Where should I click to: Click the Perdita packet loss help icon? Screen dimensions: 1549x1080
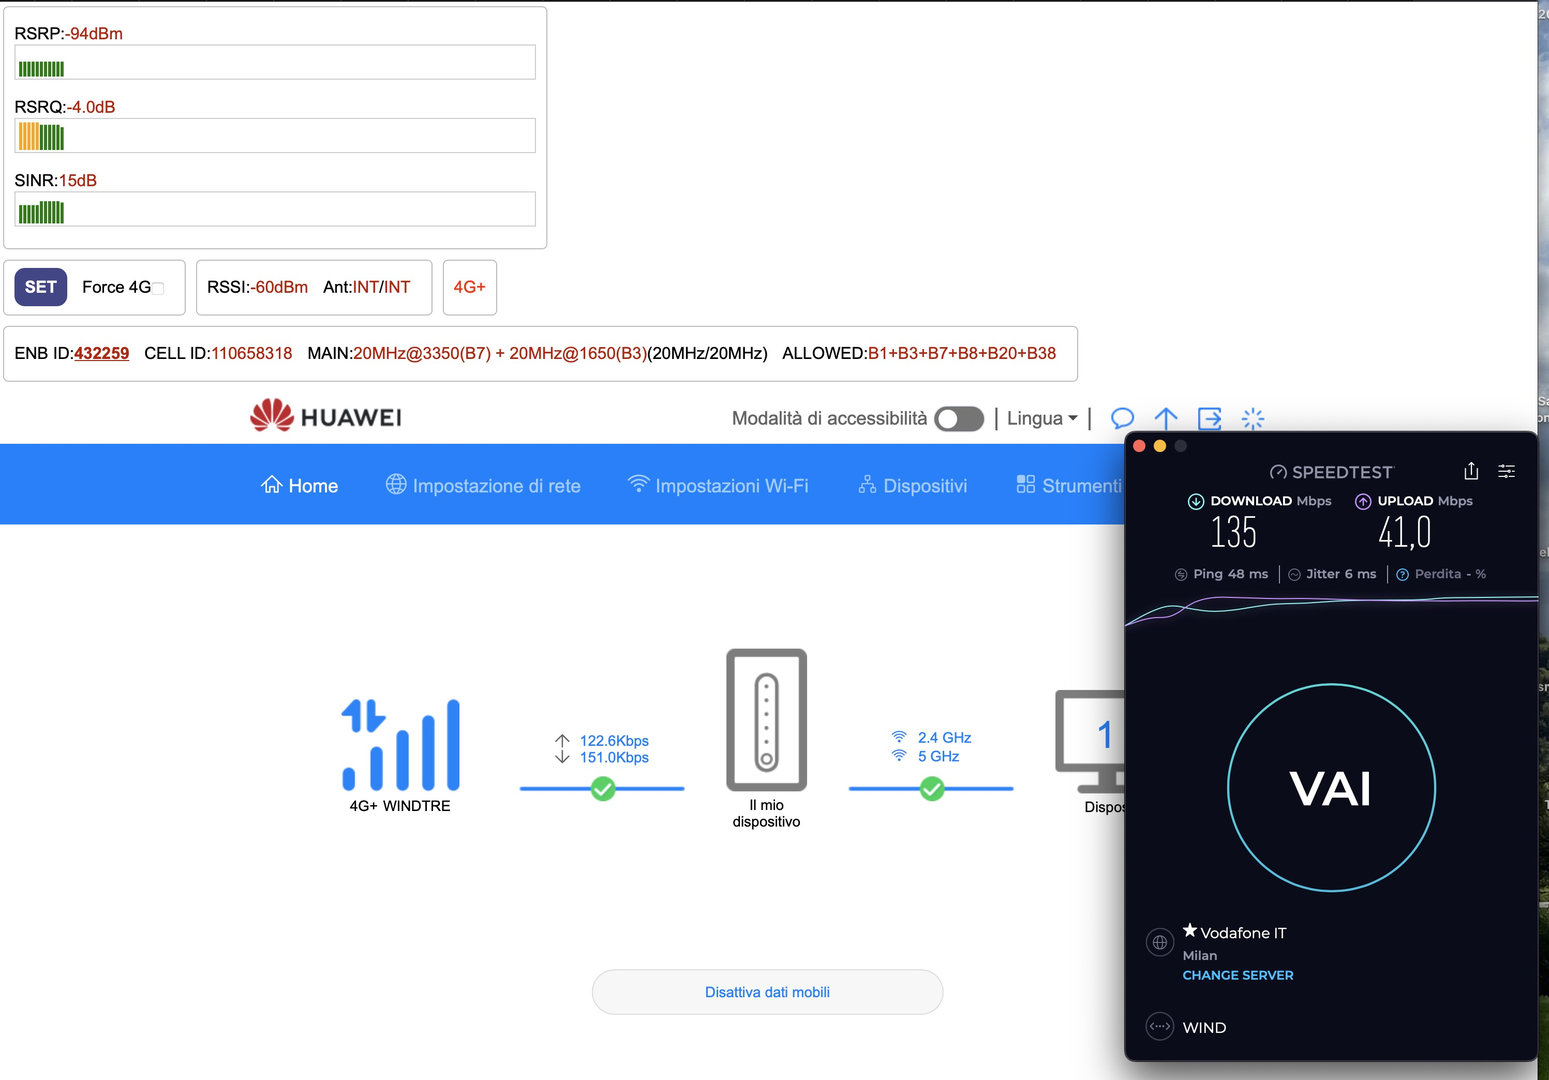(x=1402, y=574)
